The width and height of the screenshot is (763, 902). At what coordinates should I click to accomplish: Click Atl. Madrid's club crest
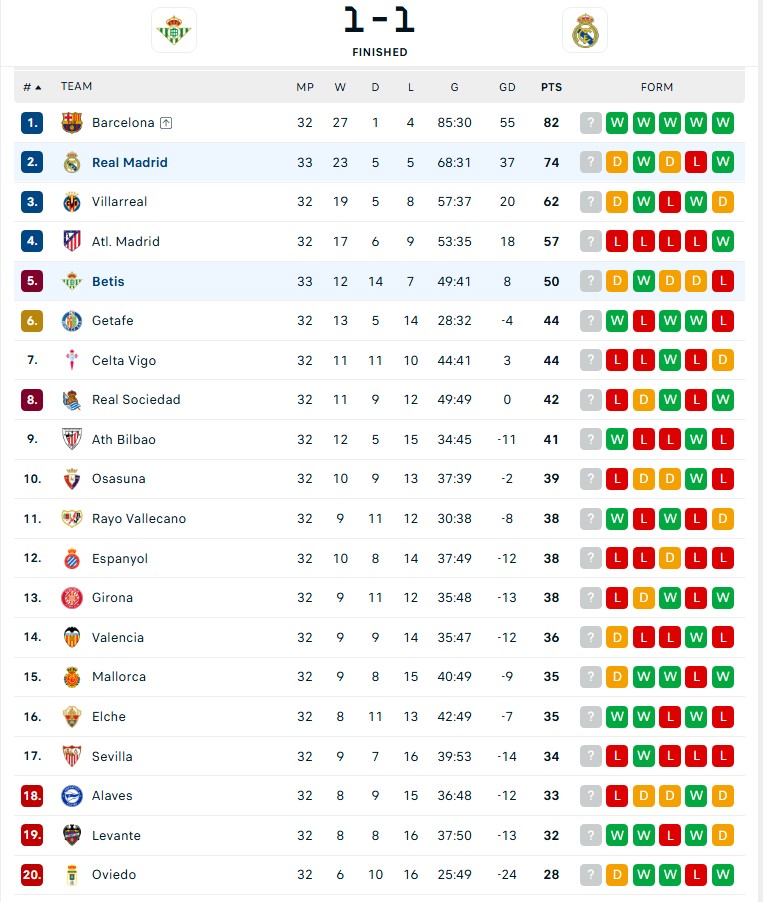click(x=71, y=241)
